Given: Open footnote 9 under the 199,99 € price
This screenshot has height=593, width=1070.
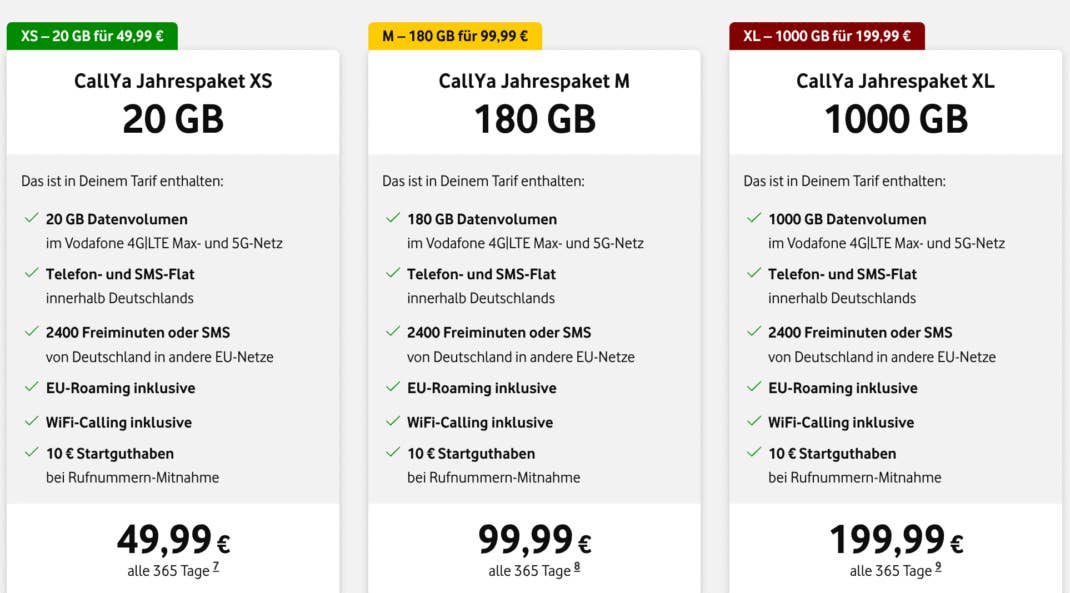Looking at the screenshot, I should coord(938,568).
